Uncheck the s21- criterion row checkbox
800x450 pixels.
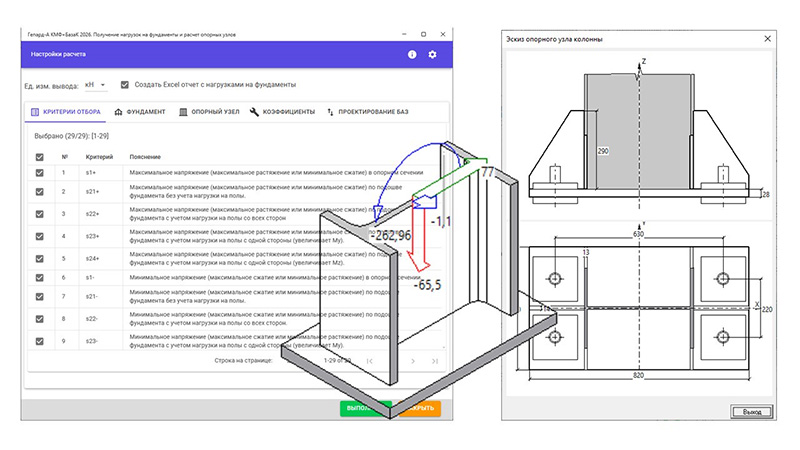(x=39, y=297)
